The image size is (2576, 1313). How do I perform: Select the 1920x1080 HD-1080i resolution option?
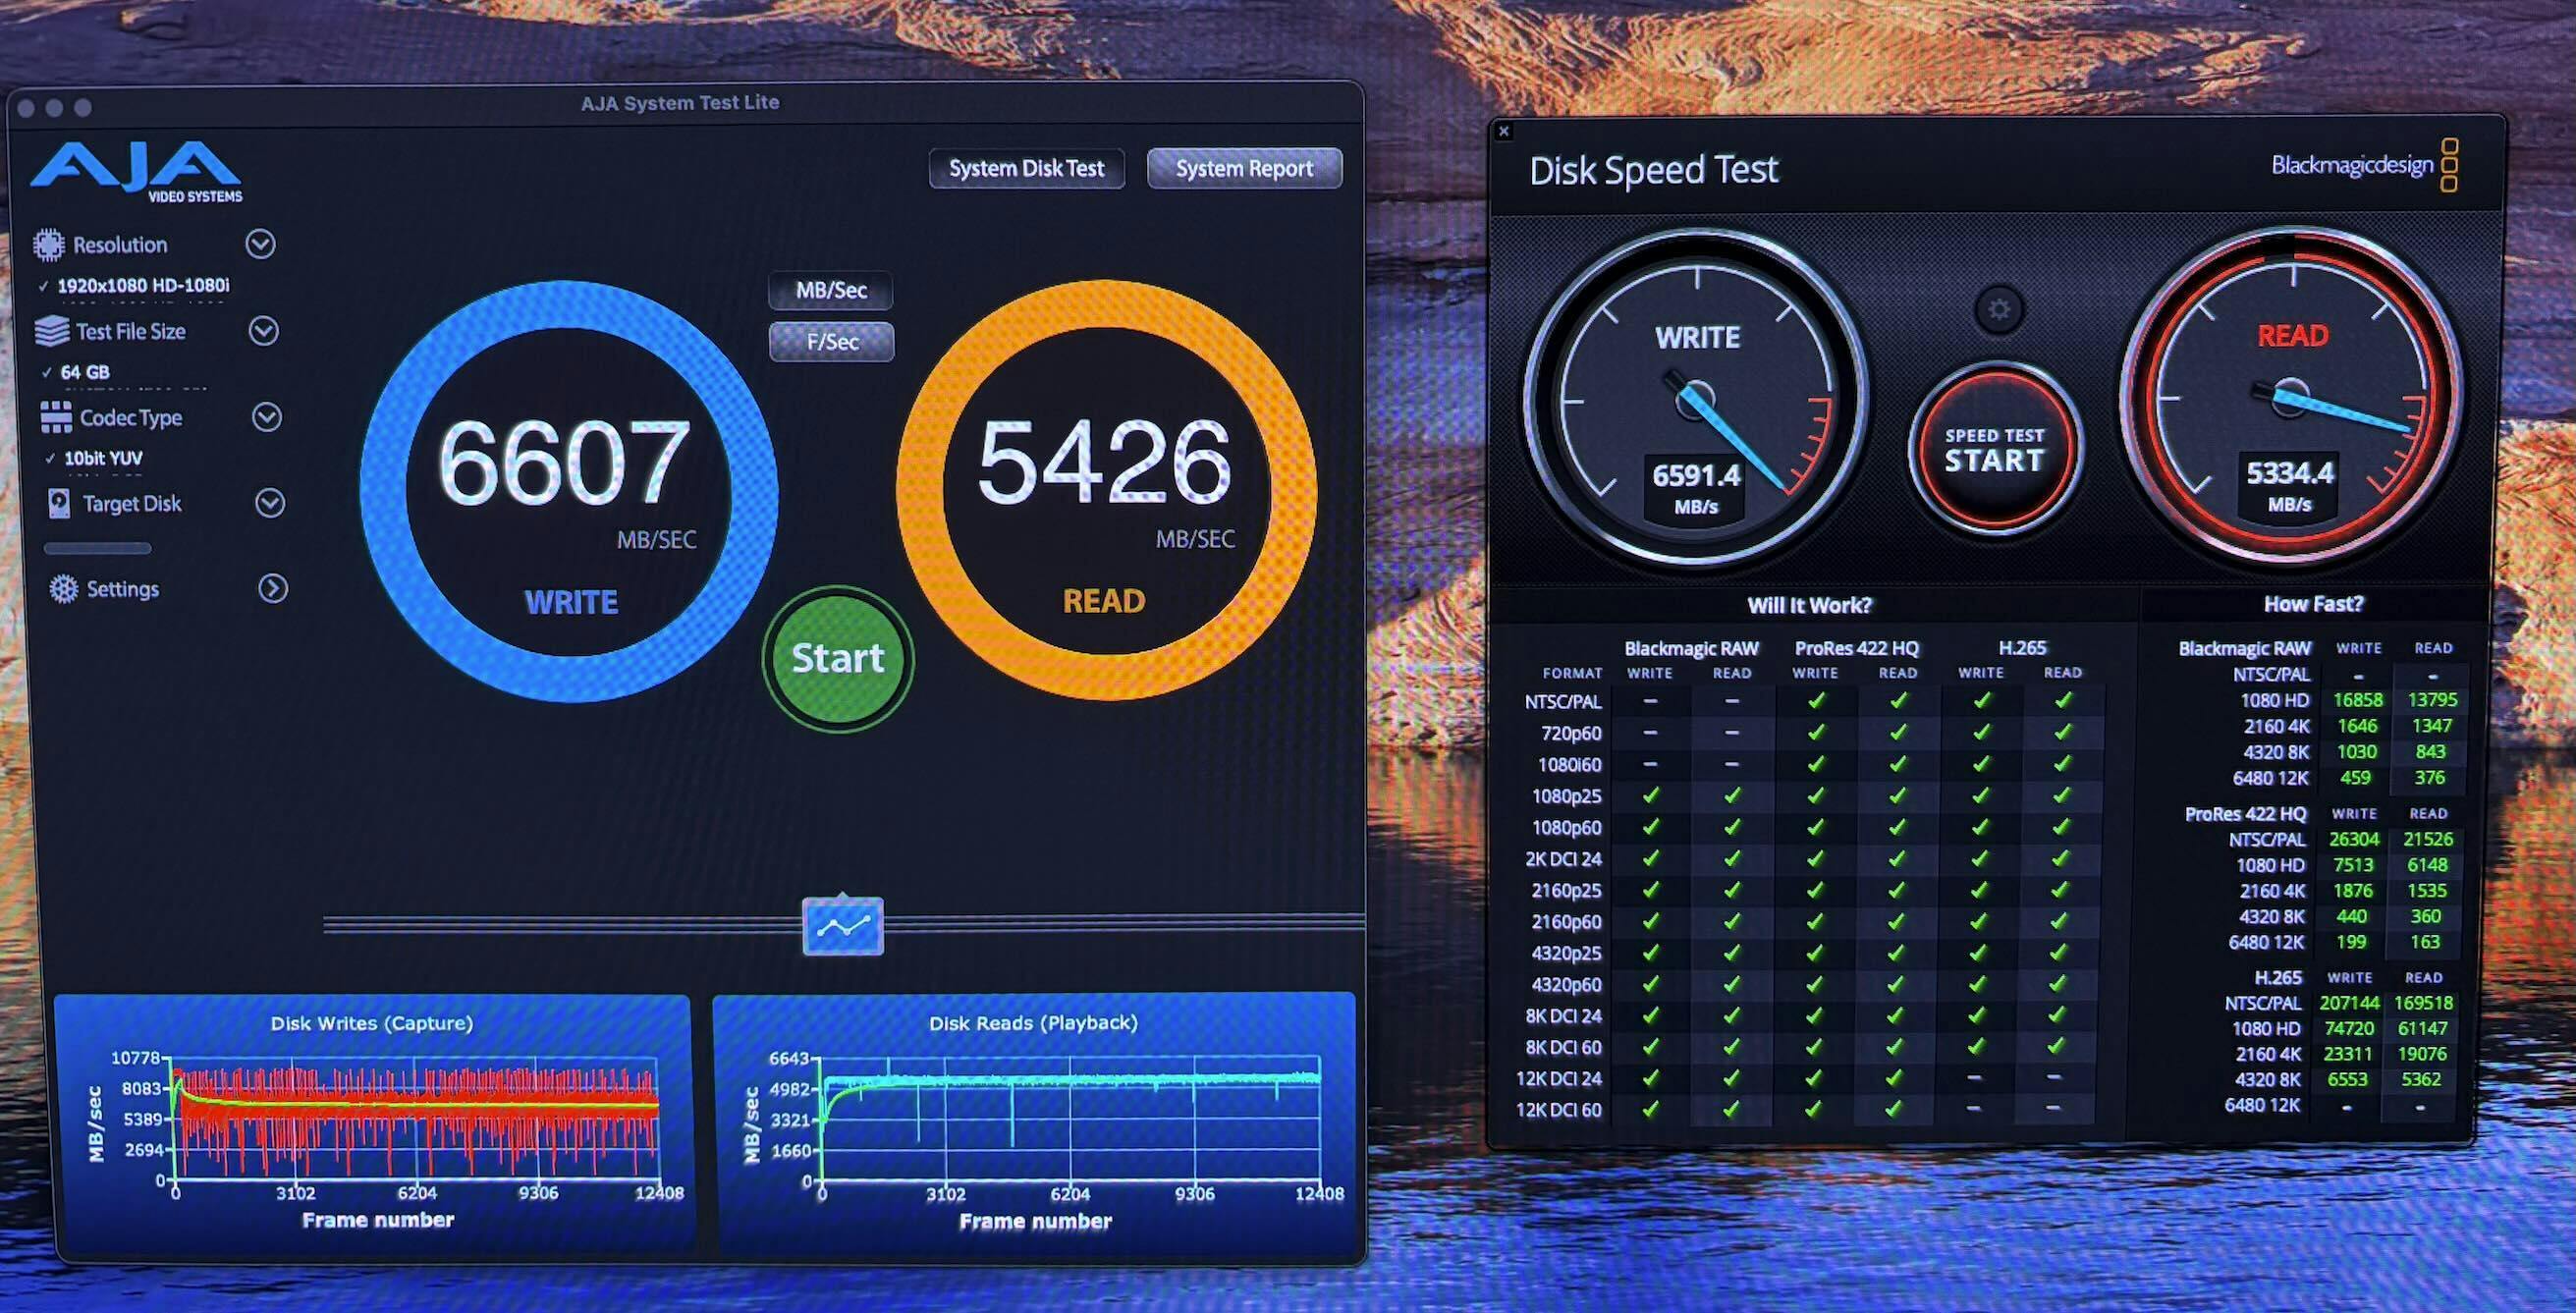143,286
